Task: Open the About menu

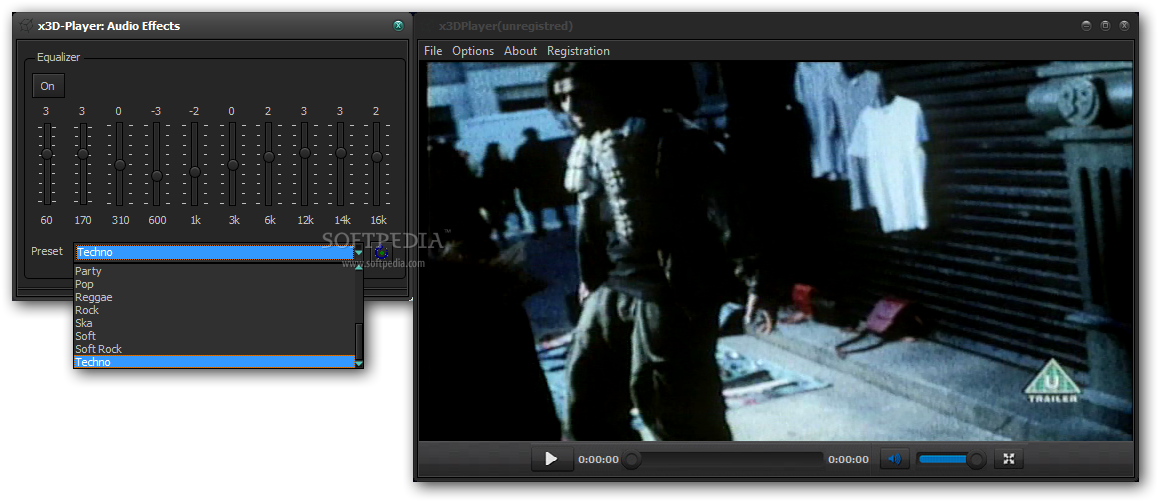Action: click(x=520, y=51)
